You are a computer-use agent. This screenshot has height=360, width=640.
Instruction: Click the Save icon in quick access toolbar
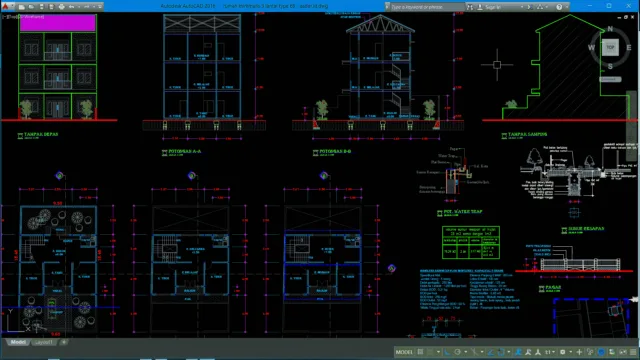click(x=41, y=7)
